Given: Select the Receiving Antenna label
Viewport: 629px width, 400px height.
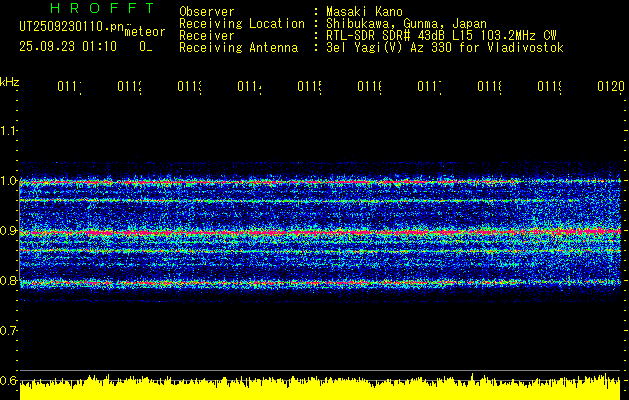Looking at the screenshot, I should pyautogui.click(x=238, y=47).
